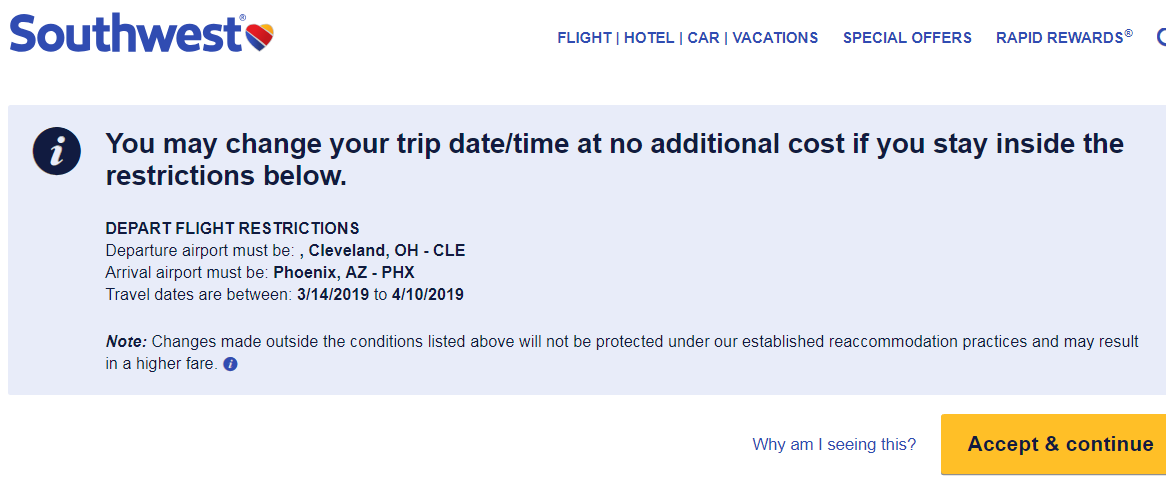Open the small info tooltip after higher fare
1175x483 pixels.
[x=230, y=365]
